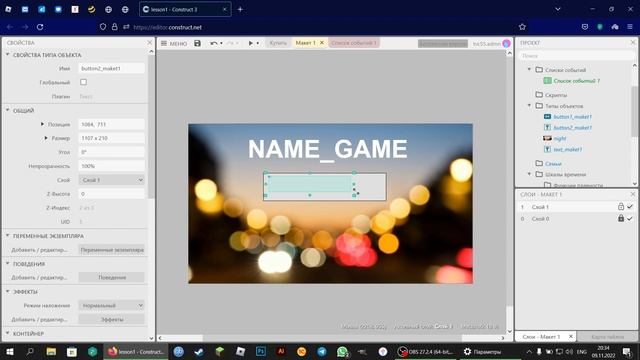
Task: Select the Семьи folder
Action: coord(553,164)
